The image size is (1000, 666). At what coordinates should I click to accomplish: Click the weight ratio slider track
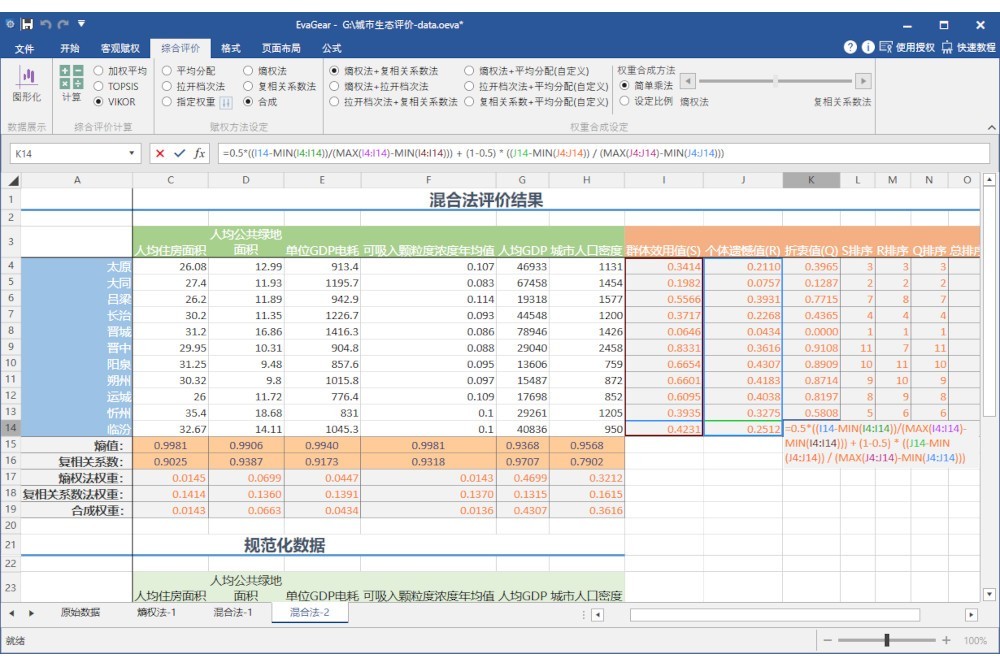775,81
